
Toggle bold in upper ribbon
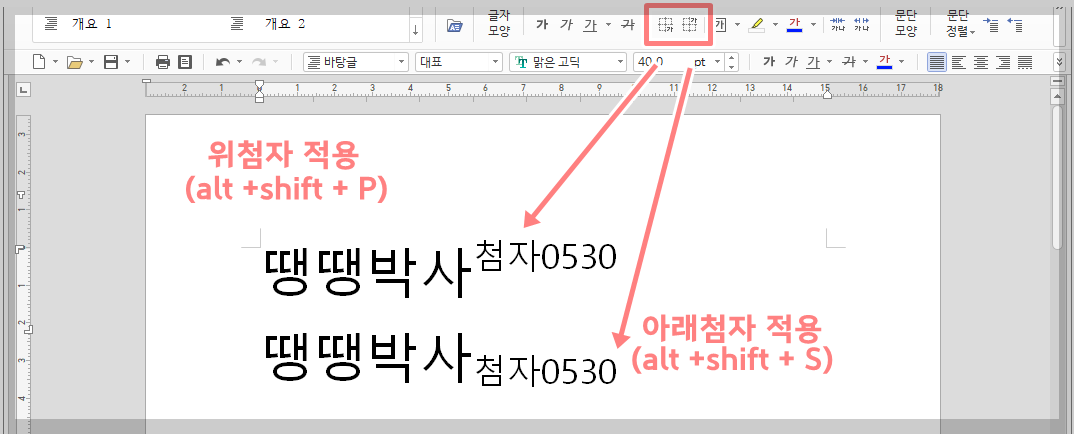542,25
